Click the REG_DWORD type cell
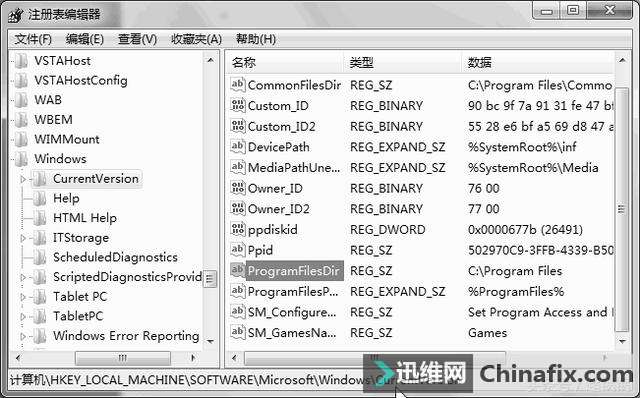Image resolution: width=640 pixels, height=398 pixels. tap(388, 230)
